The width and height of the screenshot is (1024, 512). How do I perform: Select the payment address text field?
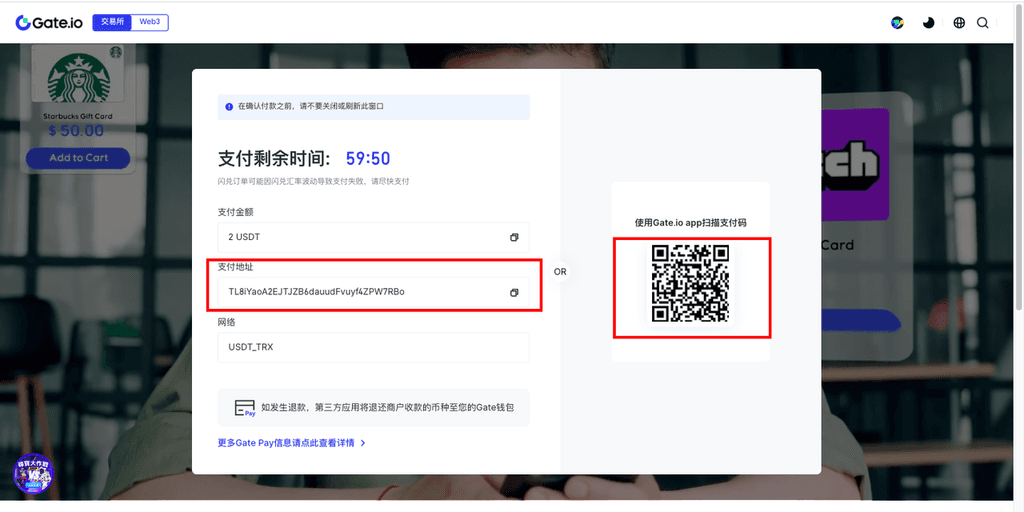[360, 292]
